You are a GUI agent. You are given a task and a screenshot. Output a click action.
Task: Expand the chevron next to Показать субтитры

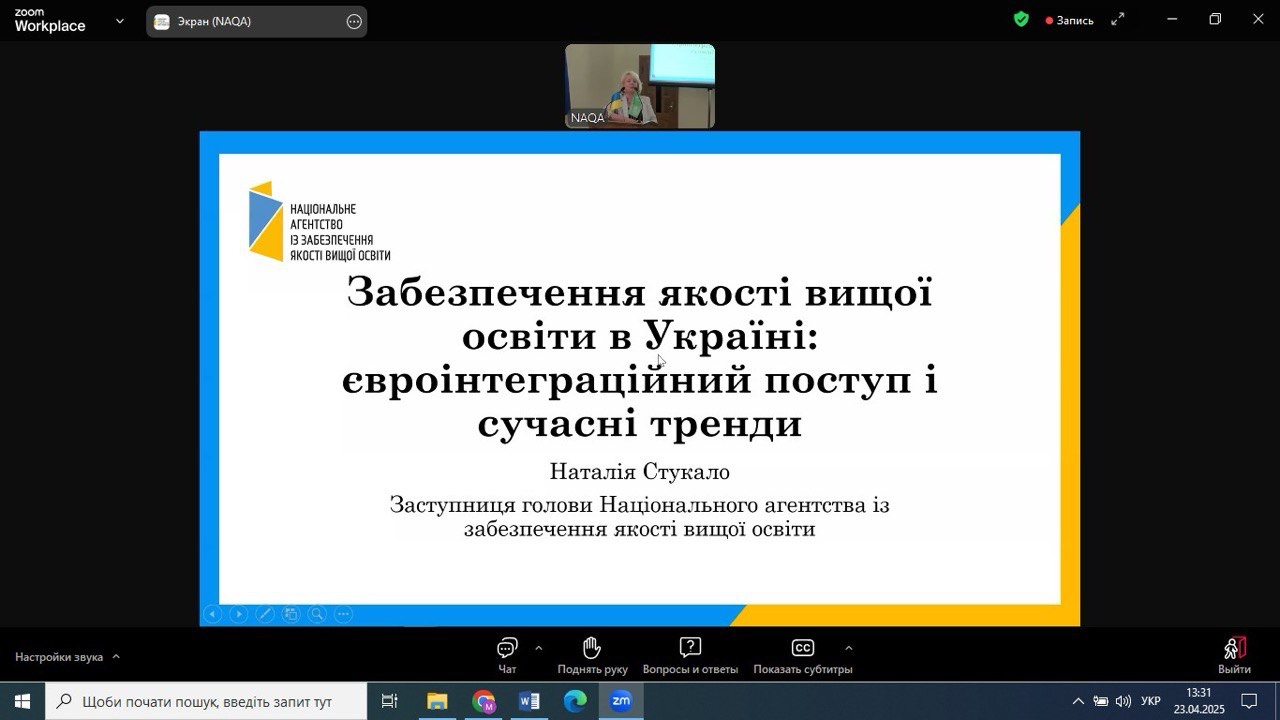(x=849, y=647)
